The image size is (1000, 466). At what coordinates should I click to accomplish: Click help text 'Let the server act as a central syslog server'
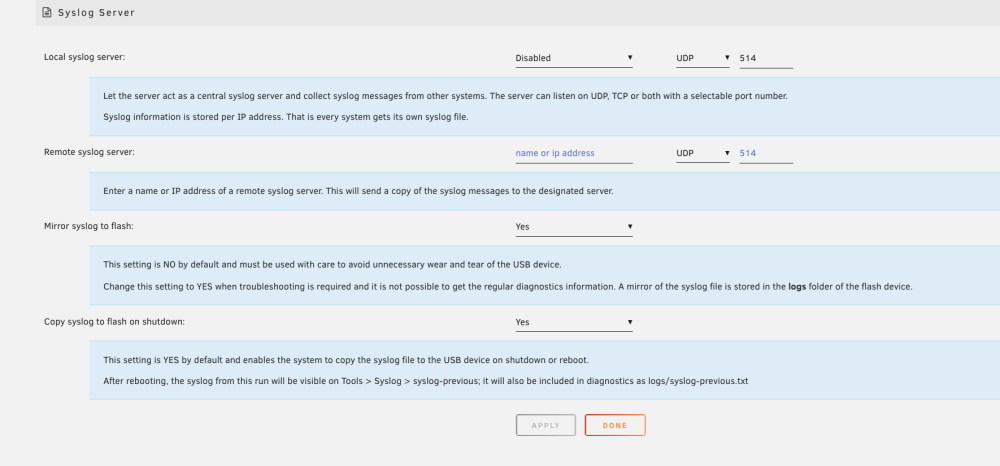coord(445,96)
